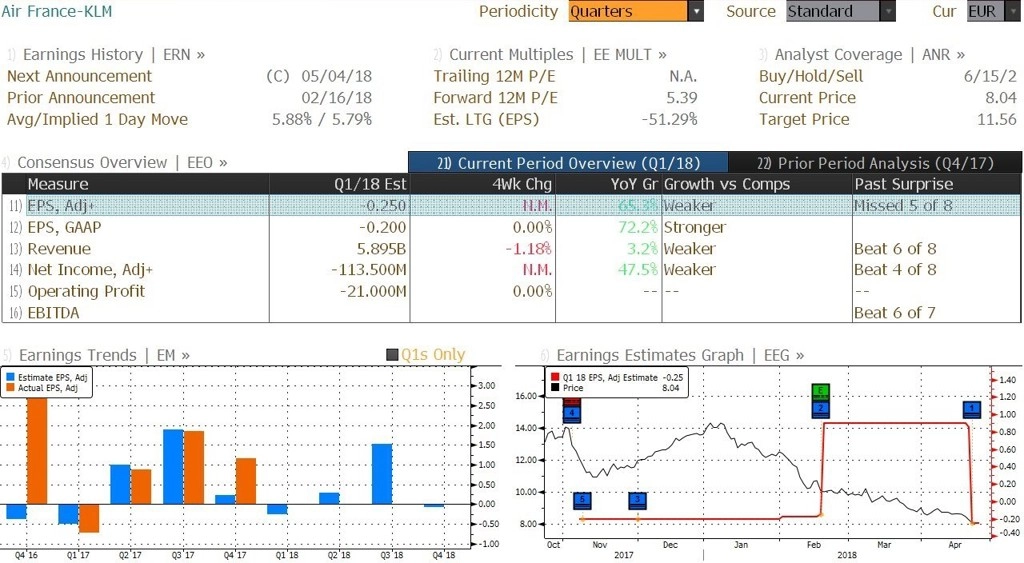This screenshot has width=1024, height=563.
Task: Open Earnings Estimates Graph EEG link
Action: 680,355
